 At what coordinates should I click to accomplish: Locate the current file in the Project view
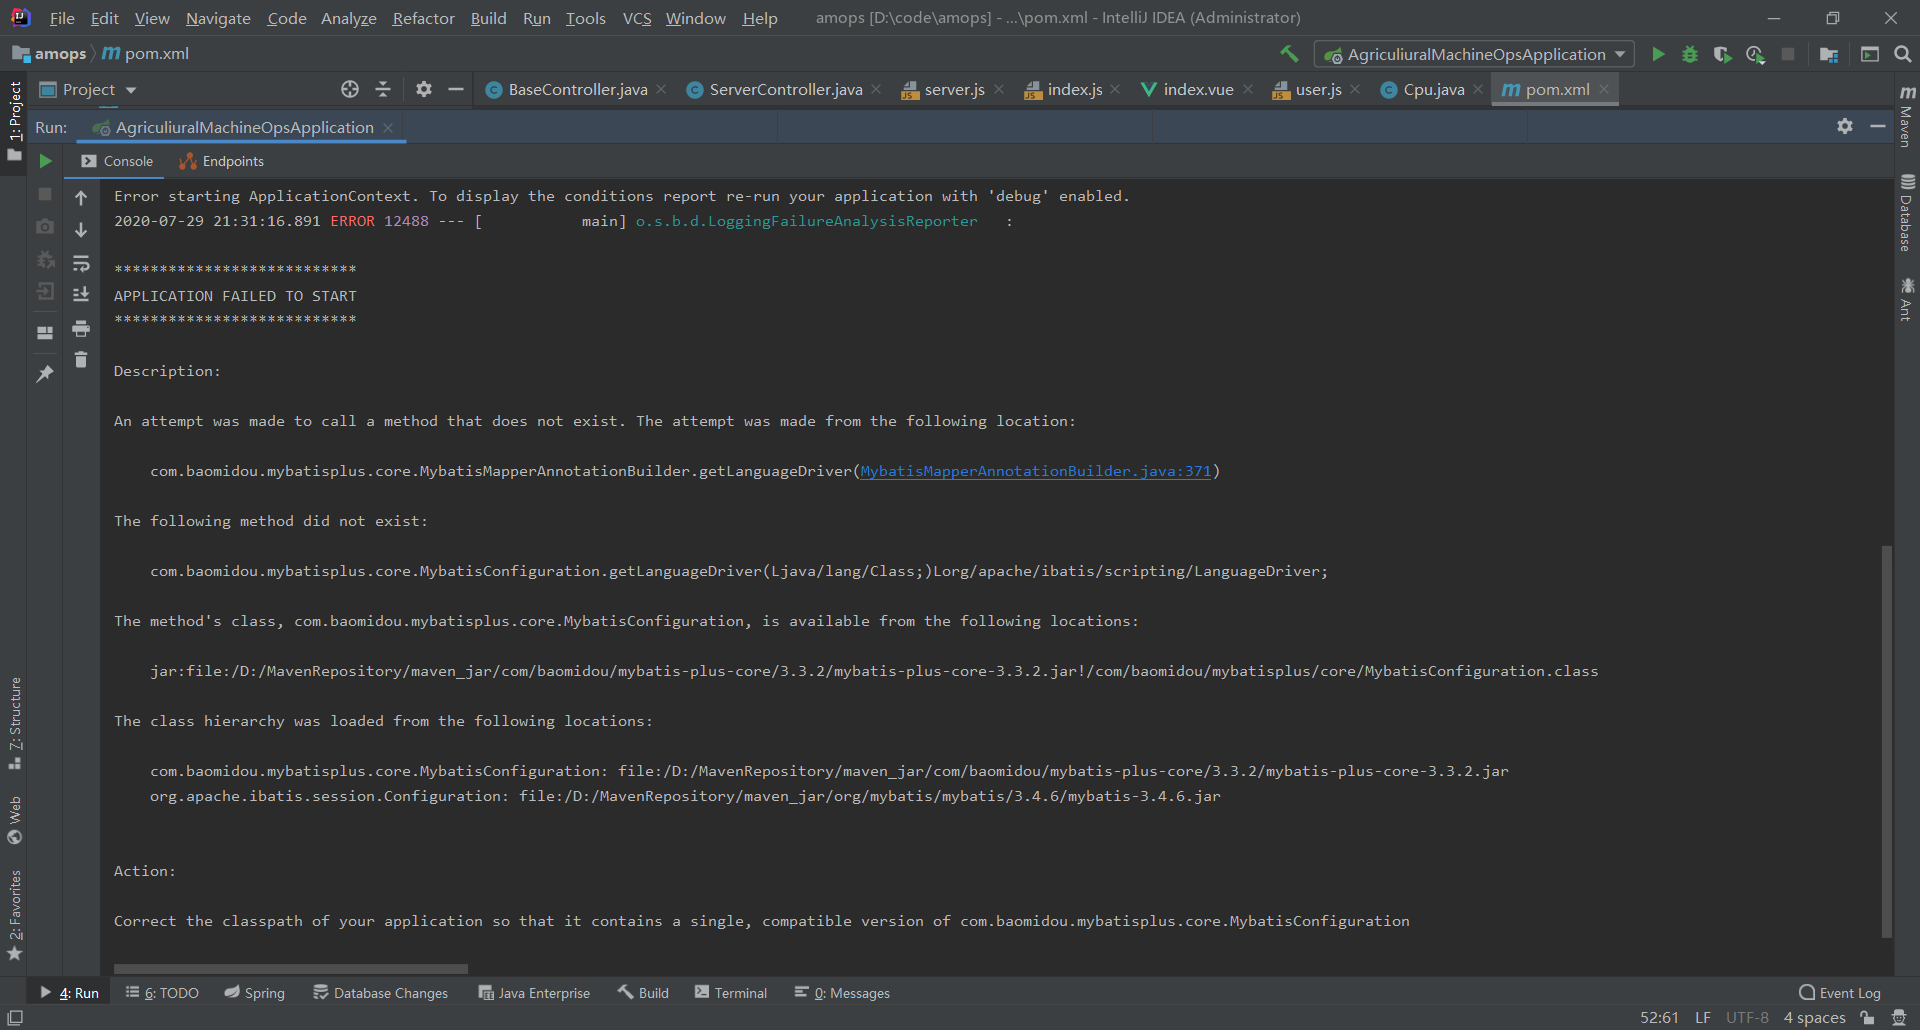tap(350, 90)
